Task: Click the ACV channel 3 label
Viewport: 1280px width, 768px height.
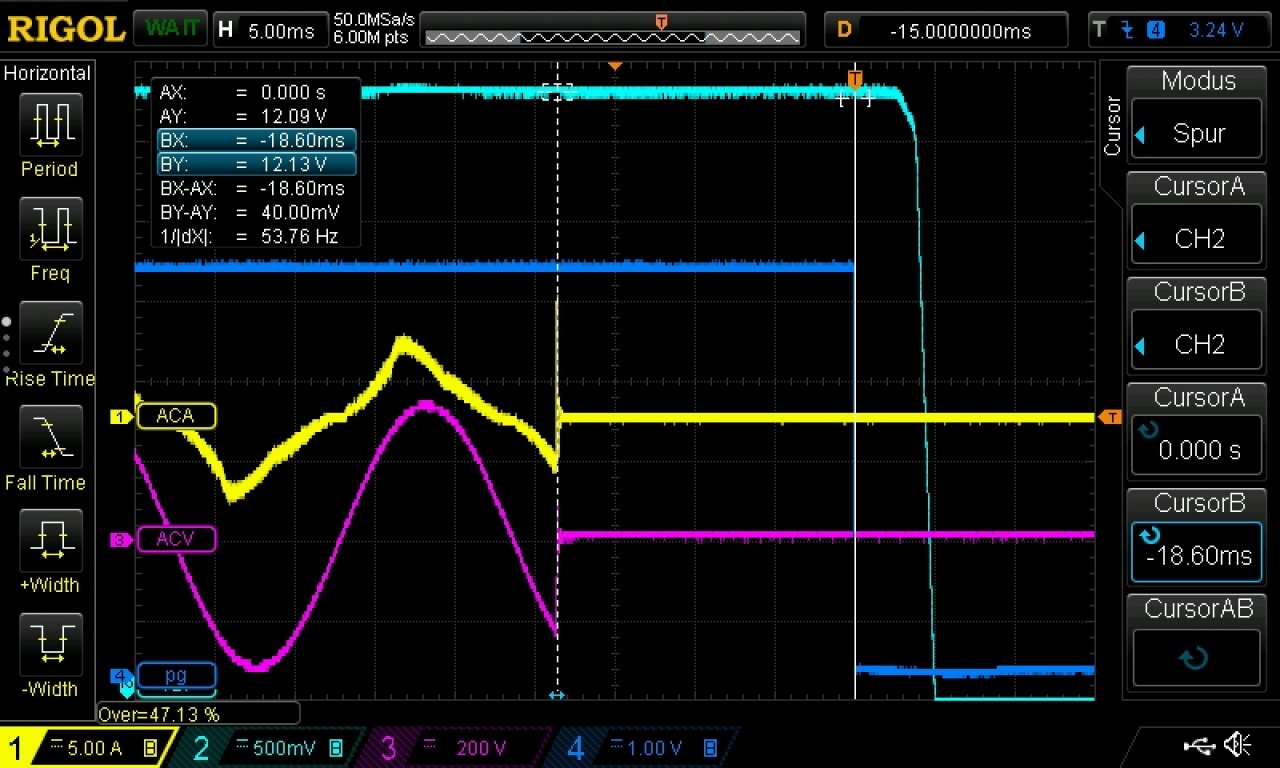Action: click(175, 540)
